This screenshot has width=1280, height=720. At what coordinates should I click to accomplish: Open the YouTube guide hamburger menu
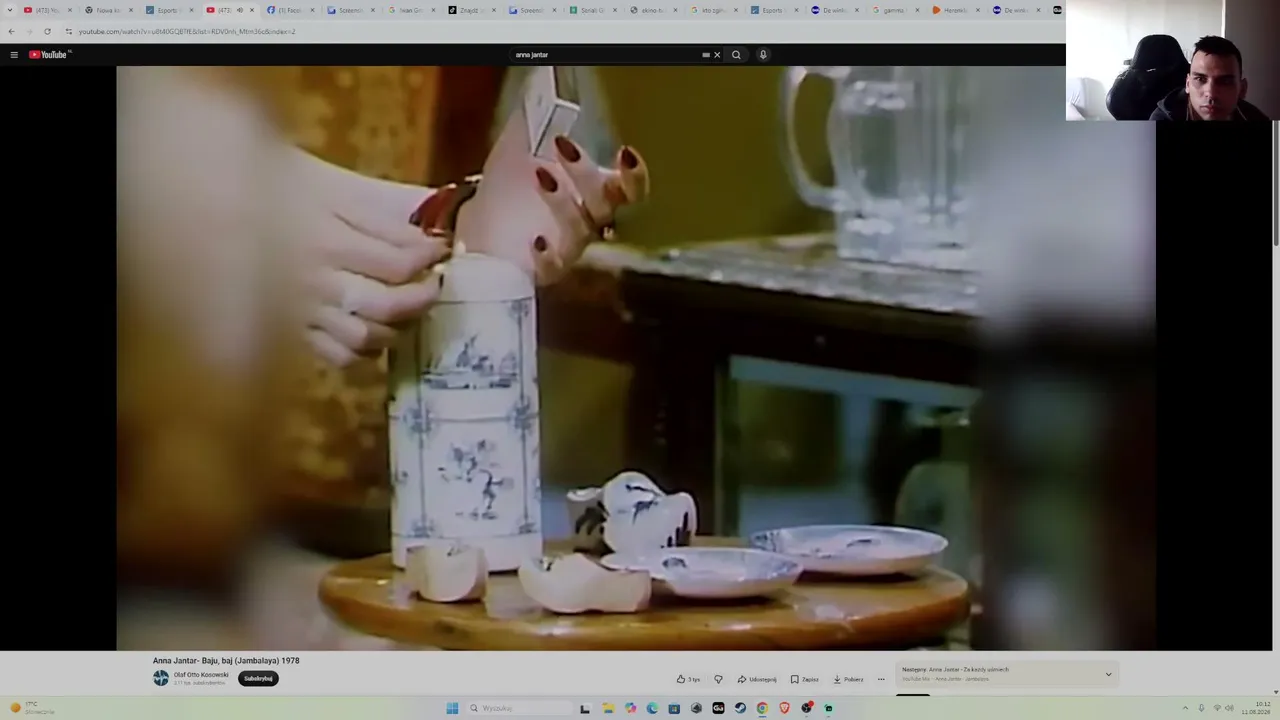click(14, 55)
